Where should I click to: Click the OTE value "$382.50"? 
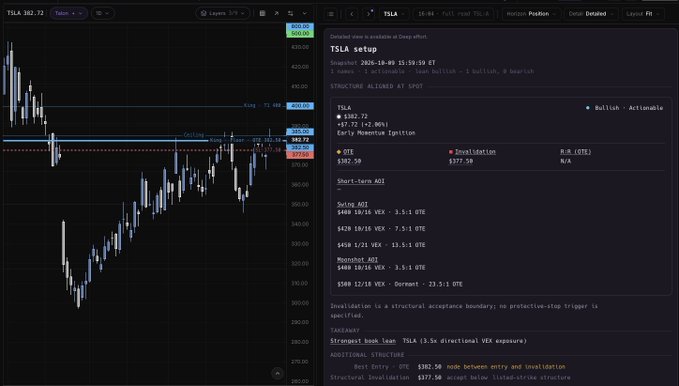[x=349, y=161]
